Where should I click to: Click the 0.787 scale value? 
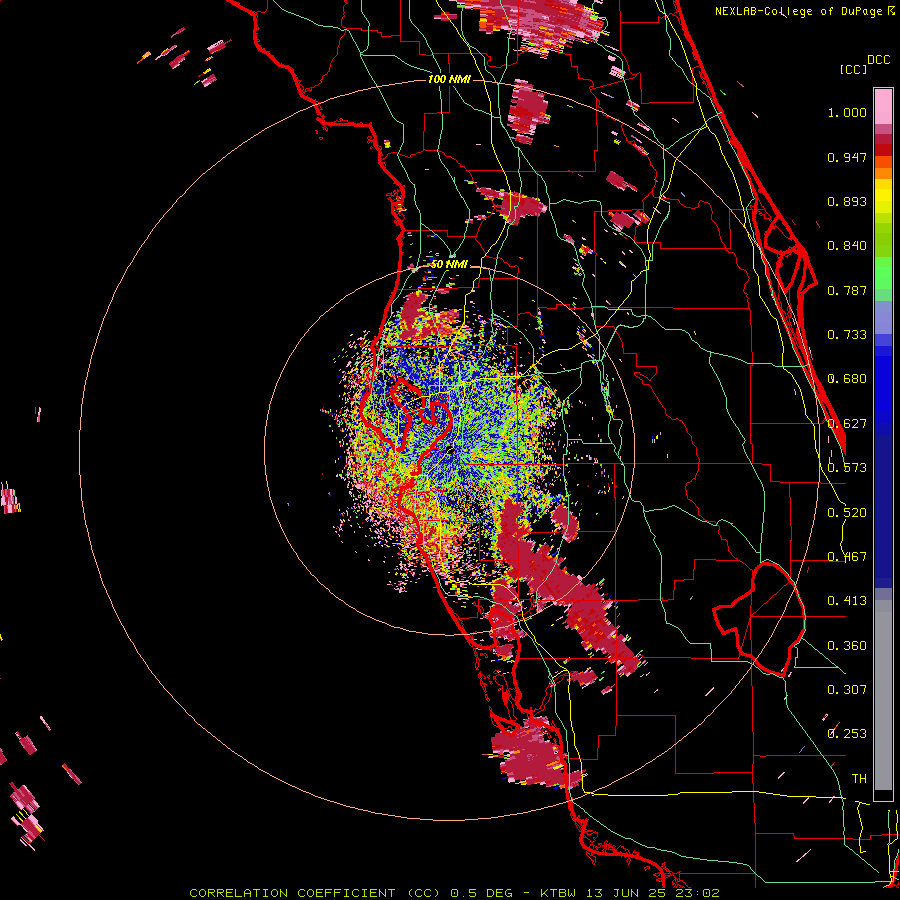point(847,290)
